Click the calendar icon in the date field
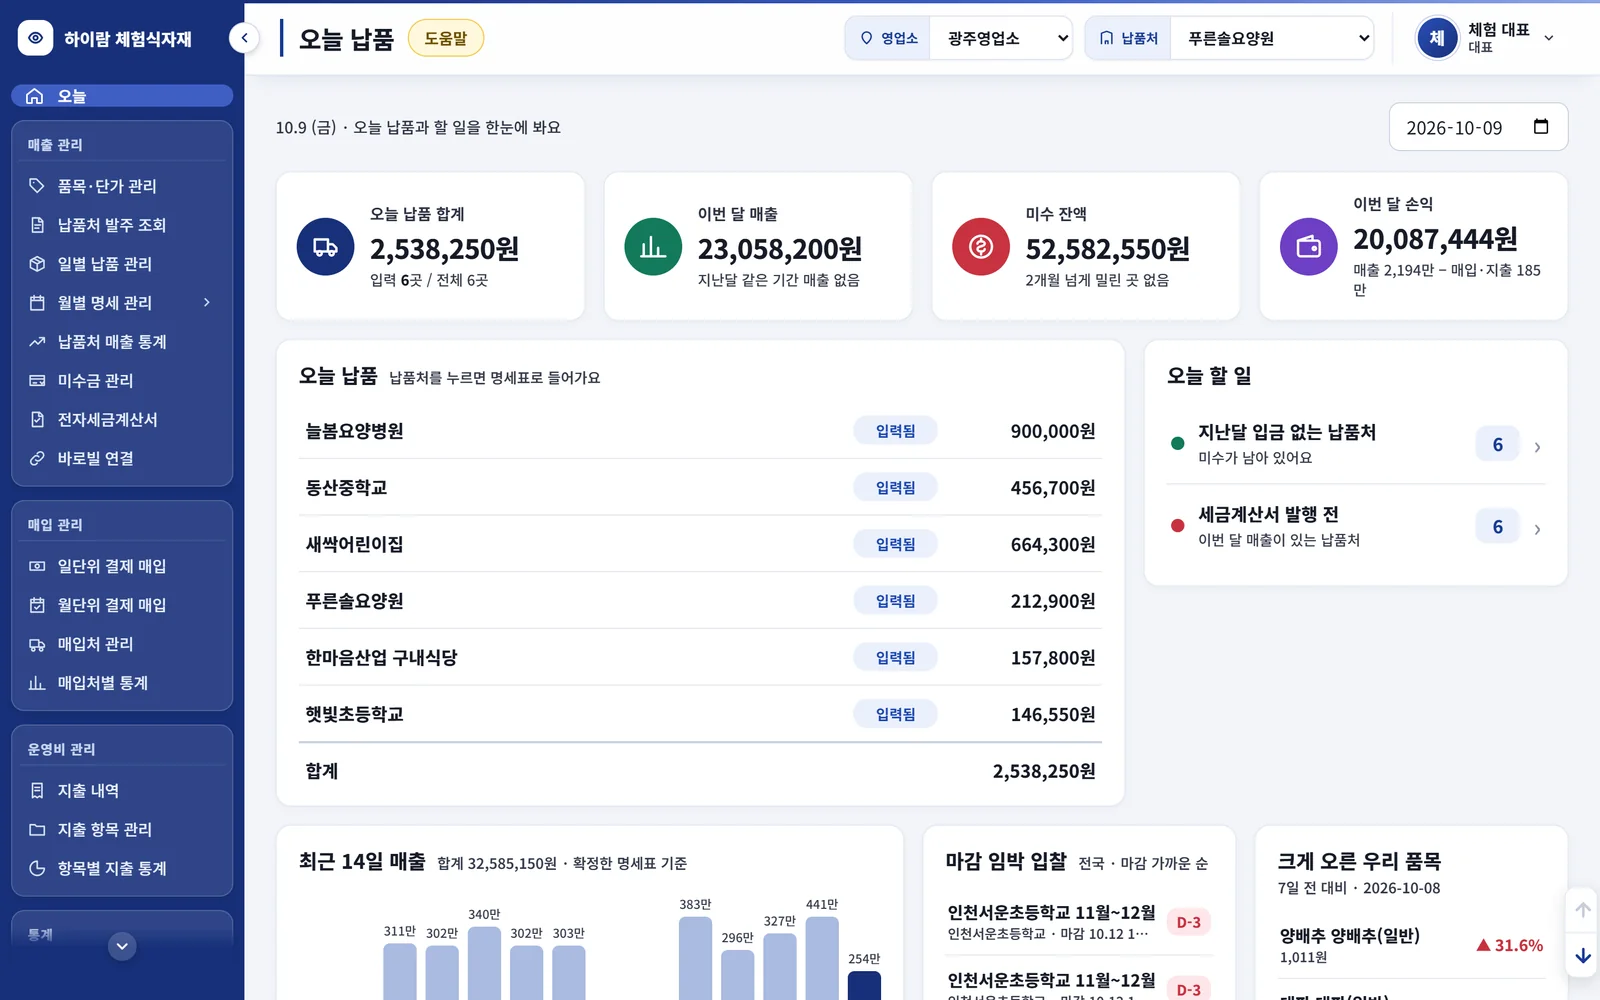This screenshot has width=1600, height=1000. [1541, 126]
